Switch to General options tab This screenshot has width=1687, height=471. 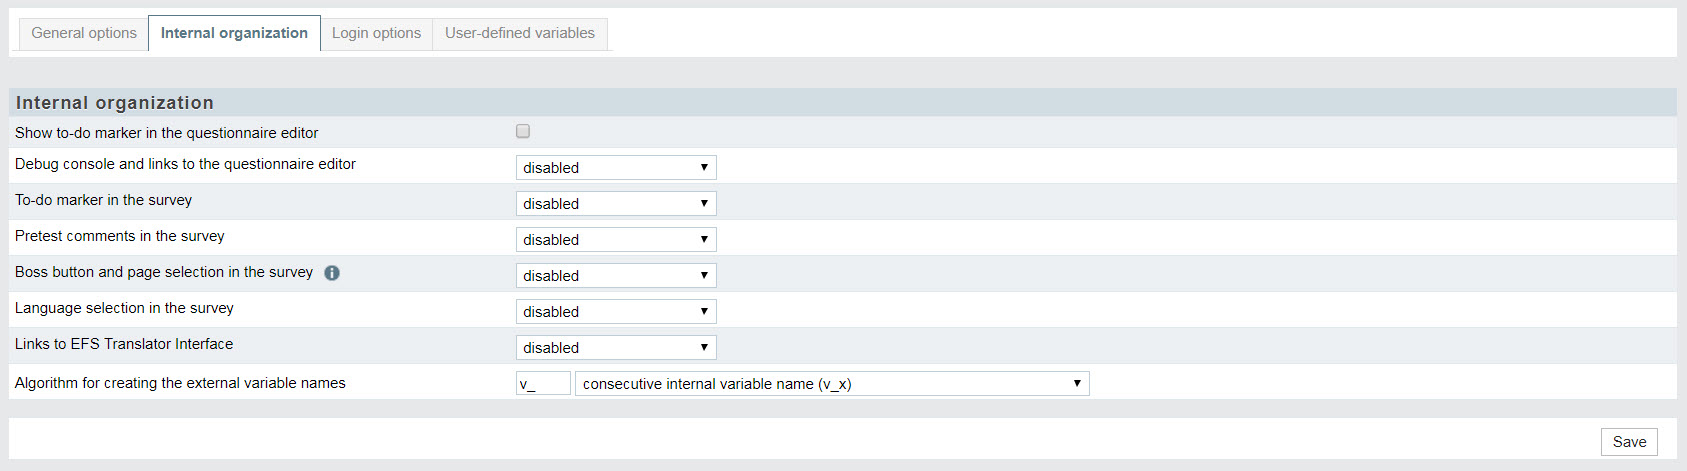tap(84, 33)
